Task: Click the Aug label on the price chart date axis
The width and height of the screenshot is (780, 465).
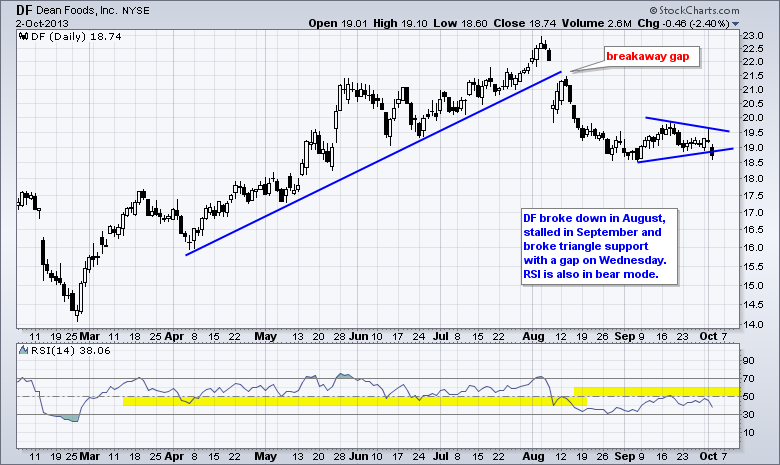Action: (x=533, y=336)
